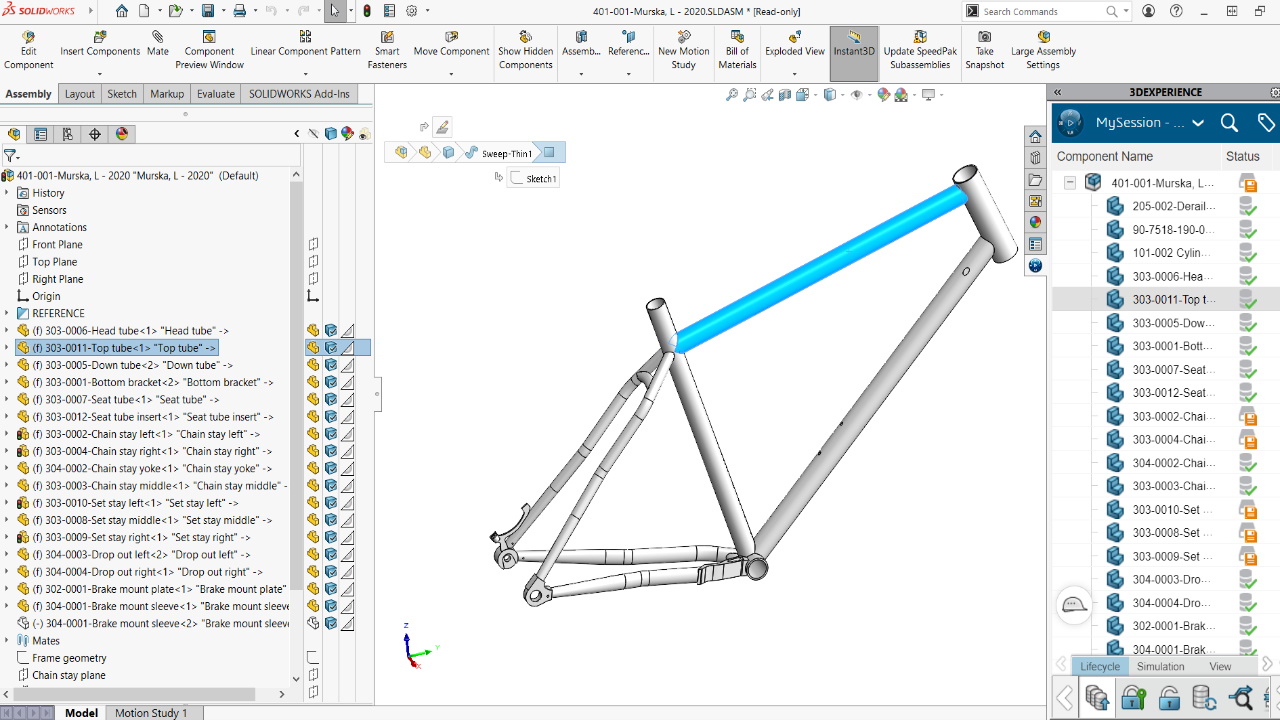This screenshot has height=720, width=1280.
Task: Toggle the Instant3D button
Action: (x=854, y=50)
